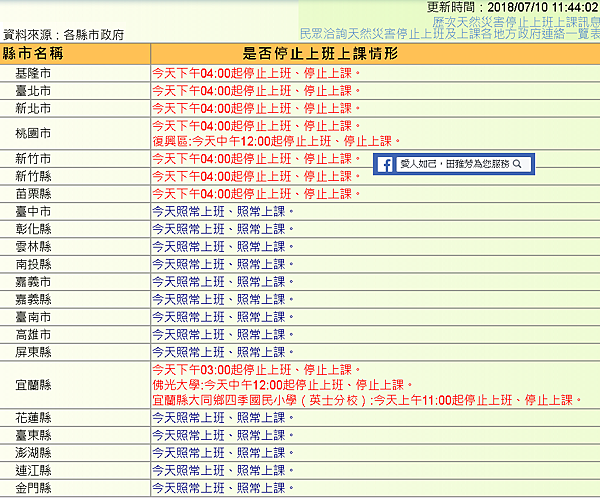Viewport: 600px width, 498px height.
Task: Select the 臺北市 row name
Action: [33, 91]
